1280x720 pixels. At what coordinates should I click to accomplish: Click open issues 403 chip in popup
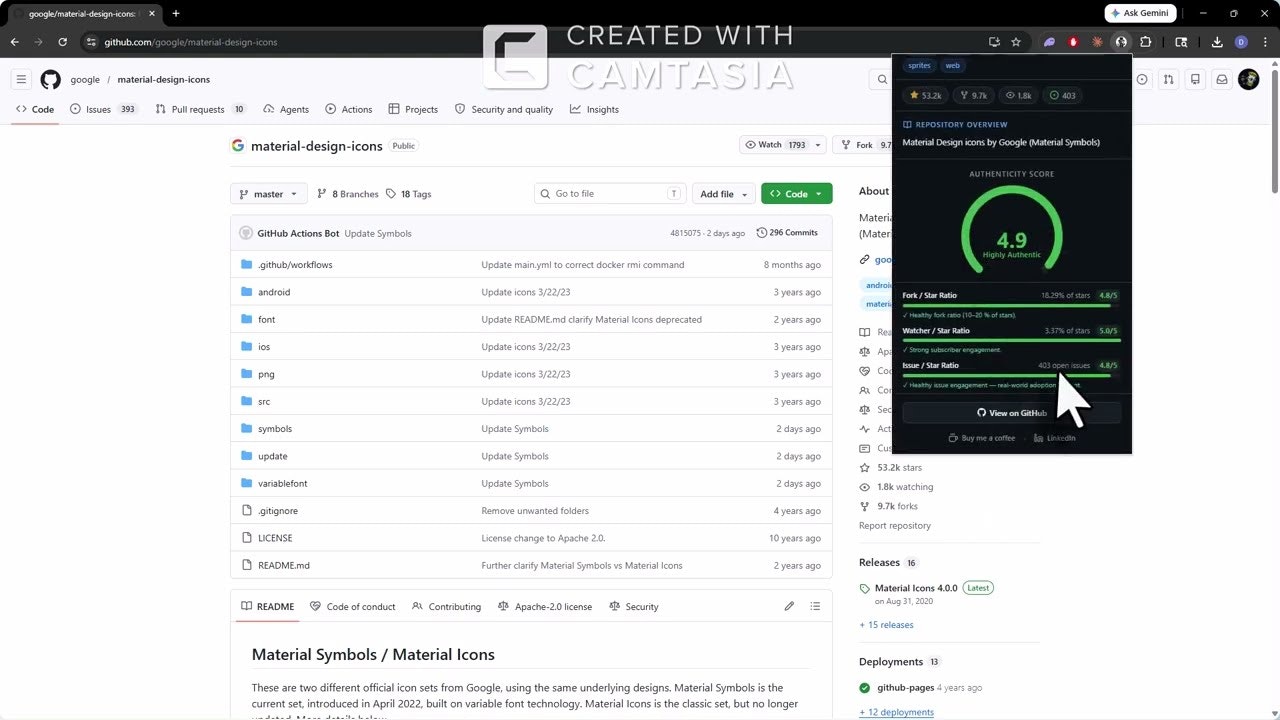[1062, 95]
